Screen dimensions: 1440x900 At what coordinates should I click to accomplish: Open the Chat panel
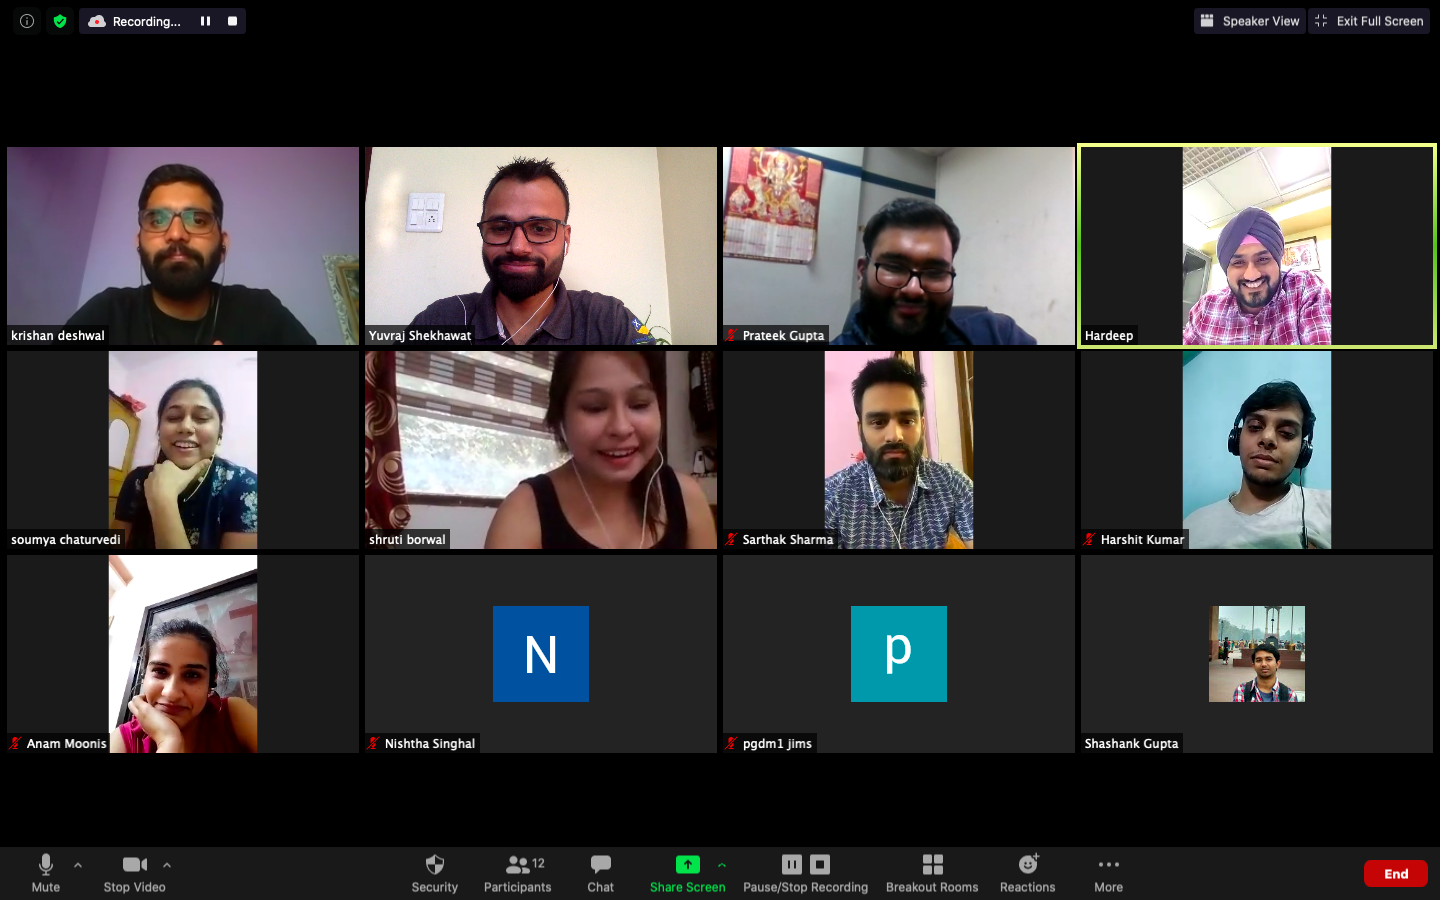(601, 873)
